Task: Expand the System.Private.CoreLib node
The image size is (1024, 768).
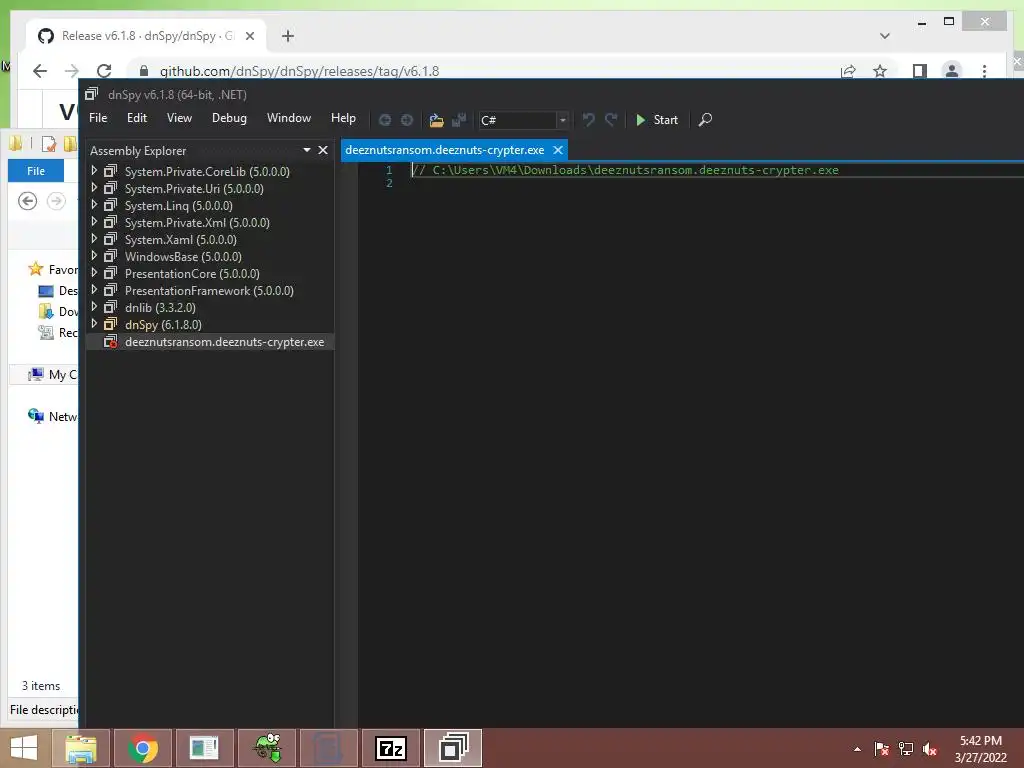Action: pos(94,171)
